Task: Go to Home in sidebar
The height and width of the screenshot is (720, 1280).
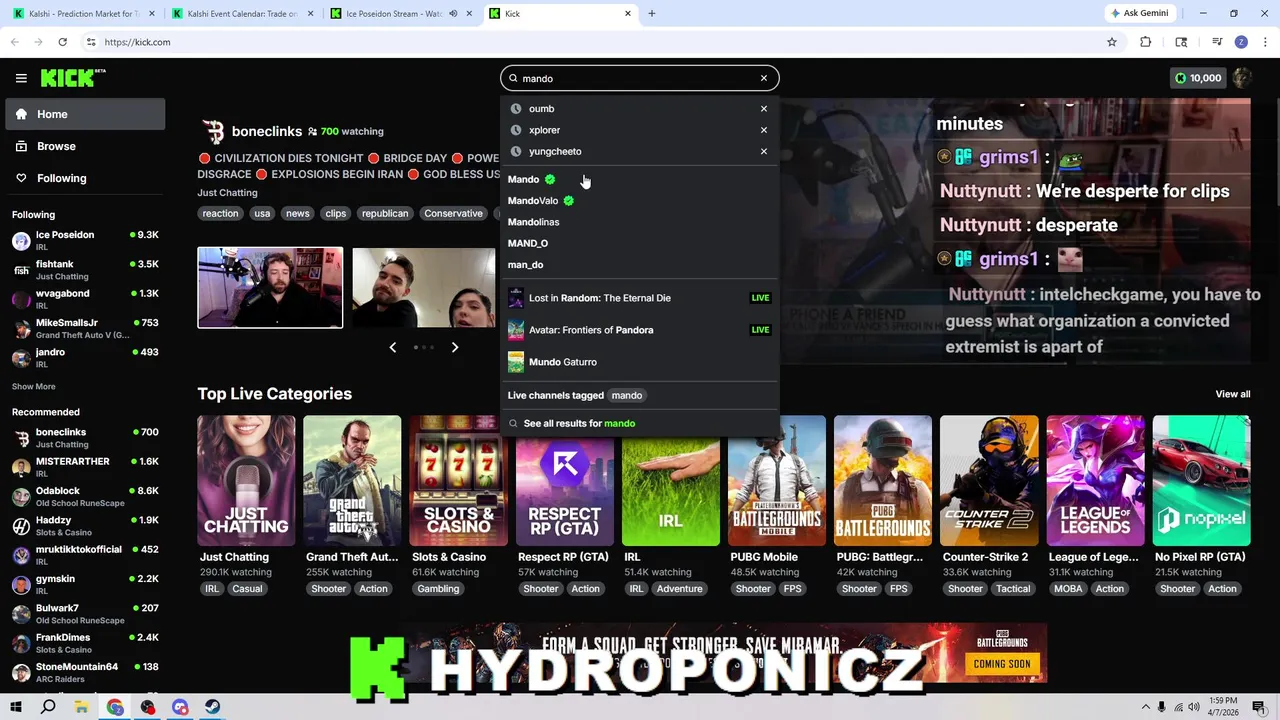Action: click(86, 114)
